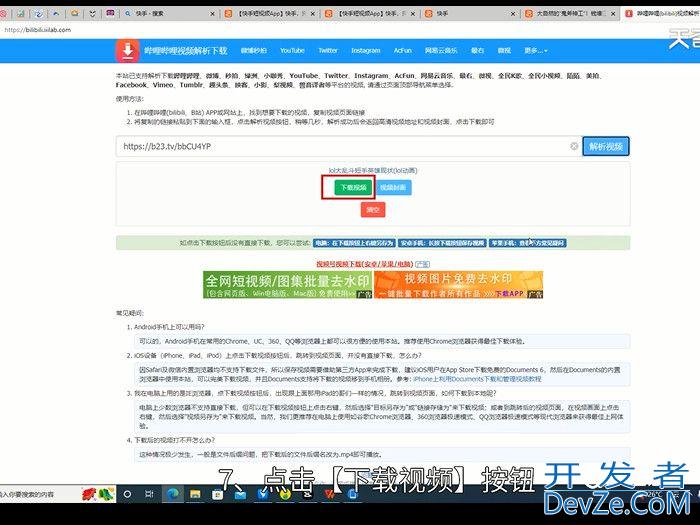The height and width of the screenshot is (525, 700).
Task: Expand the 更多 dropdown menu
Action: (536, 51)
